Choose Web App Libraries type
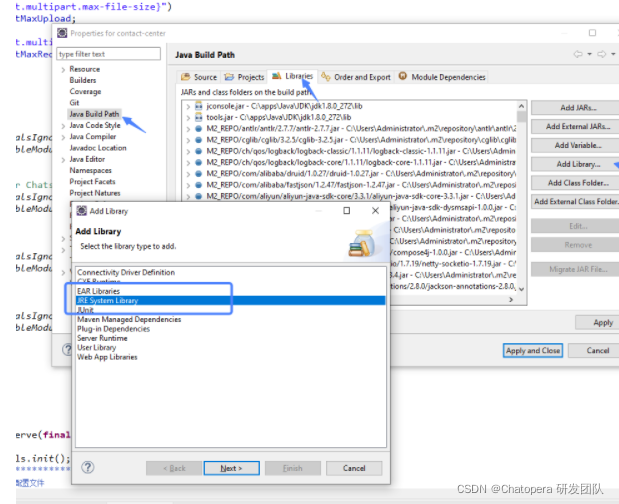619x504 pixels. click(x=107, y=357)
